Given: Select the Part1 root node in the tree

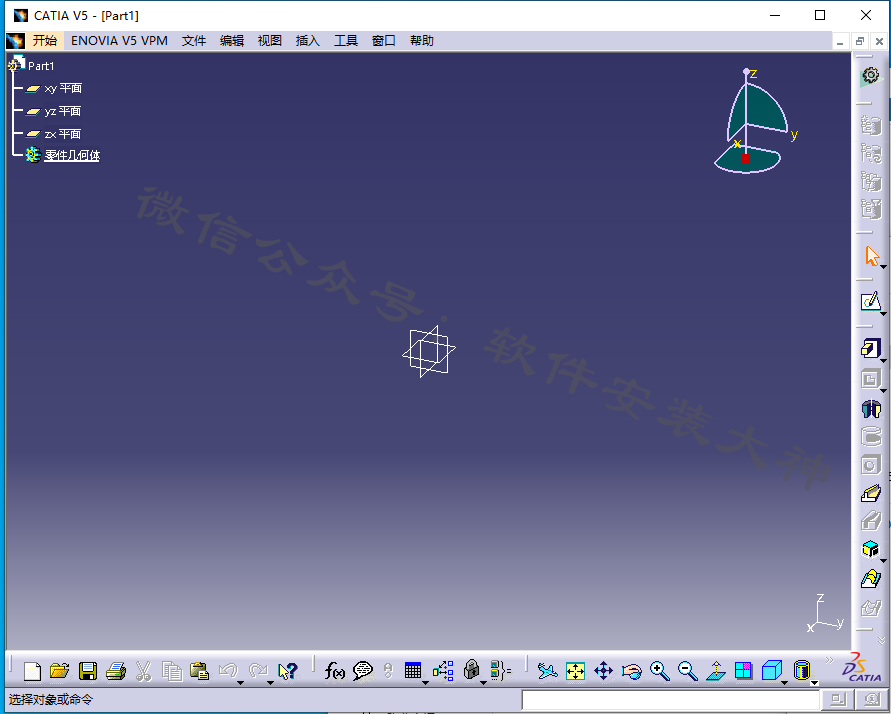Looking at the screenshot, I should coord(41,66).
